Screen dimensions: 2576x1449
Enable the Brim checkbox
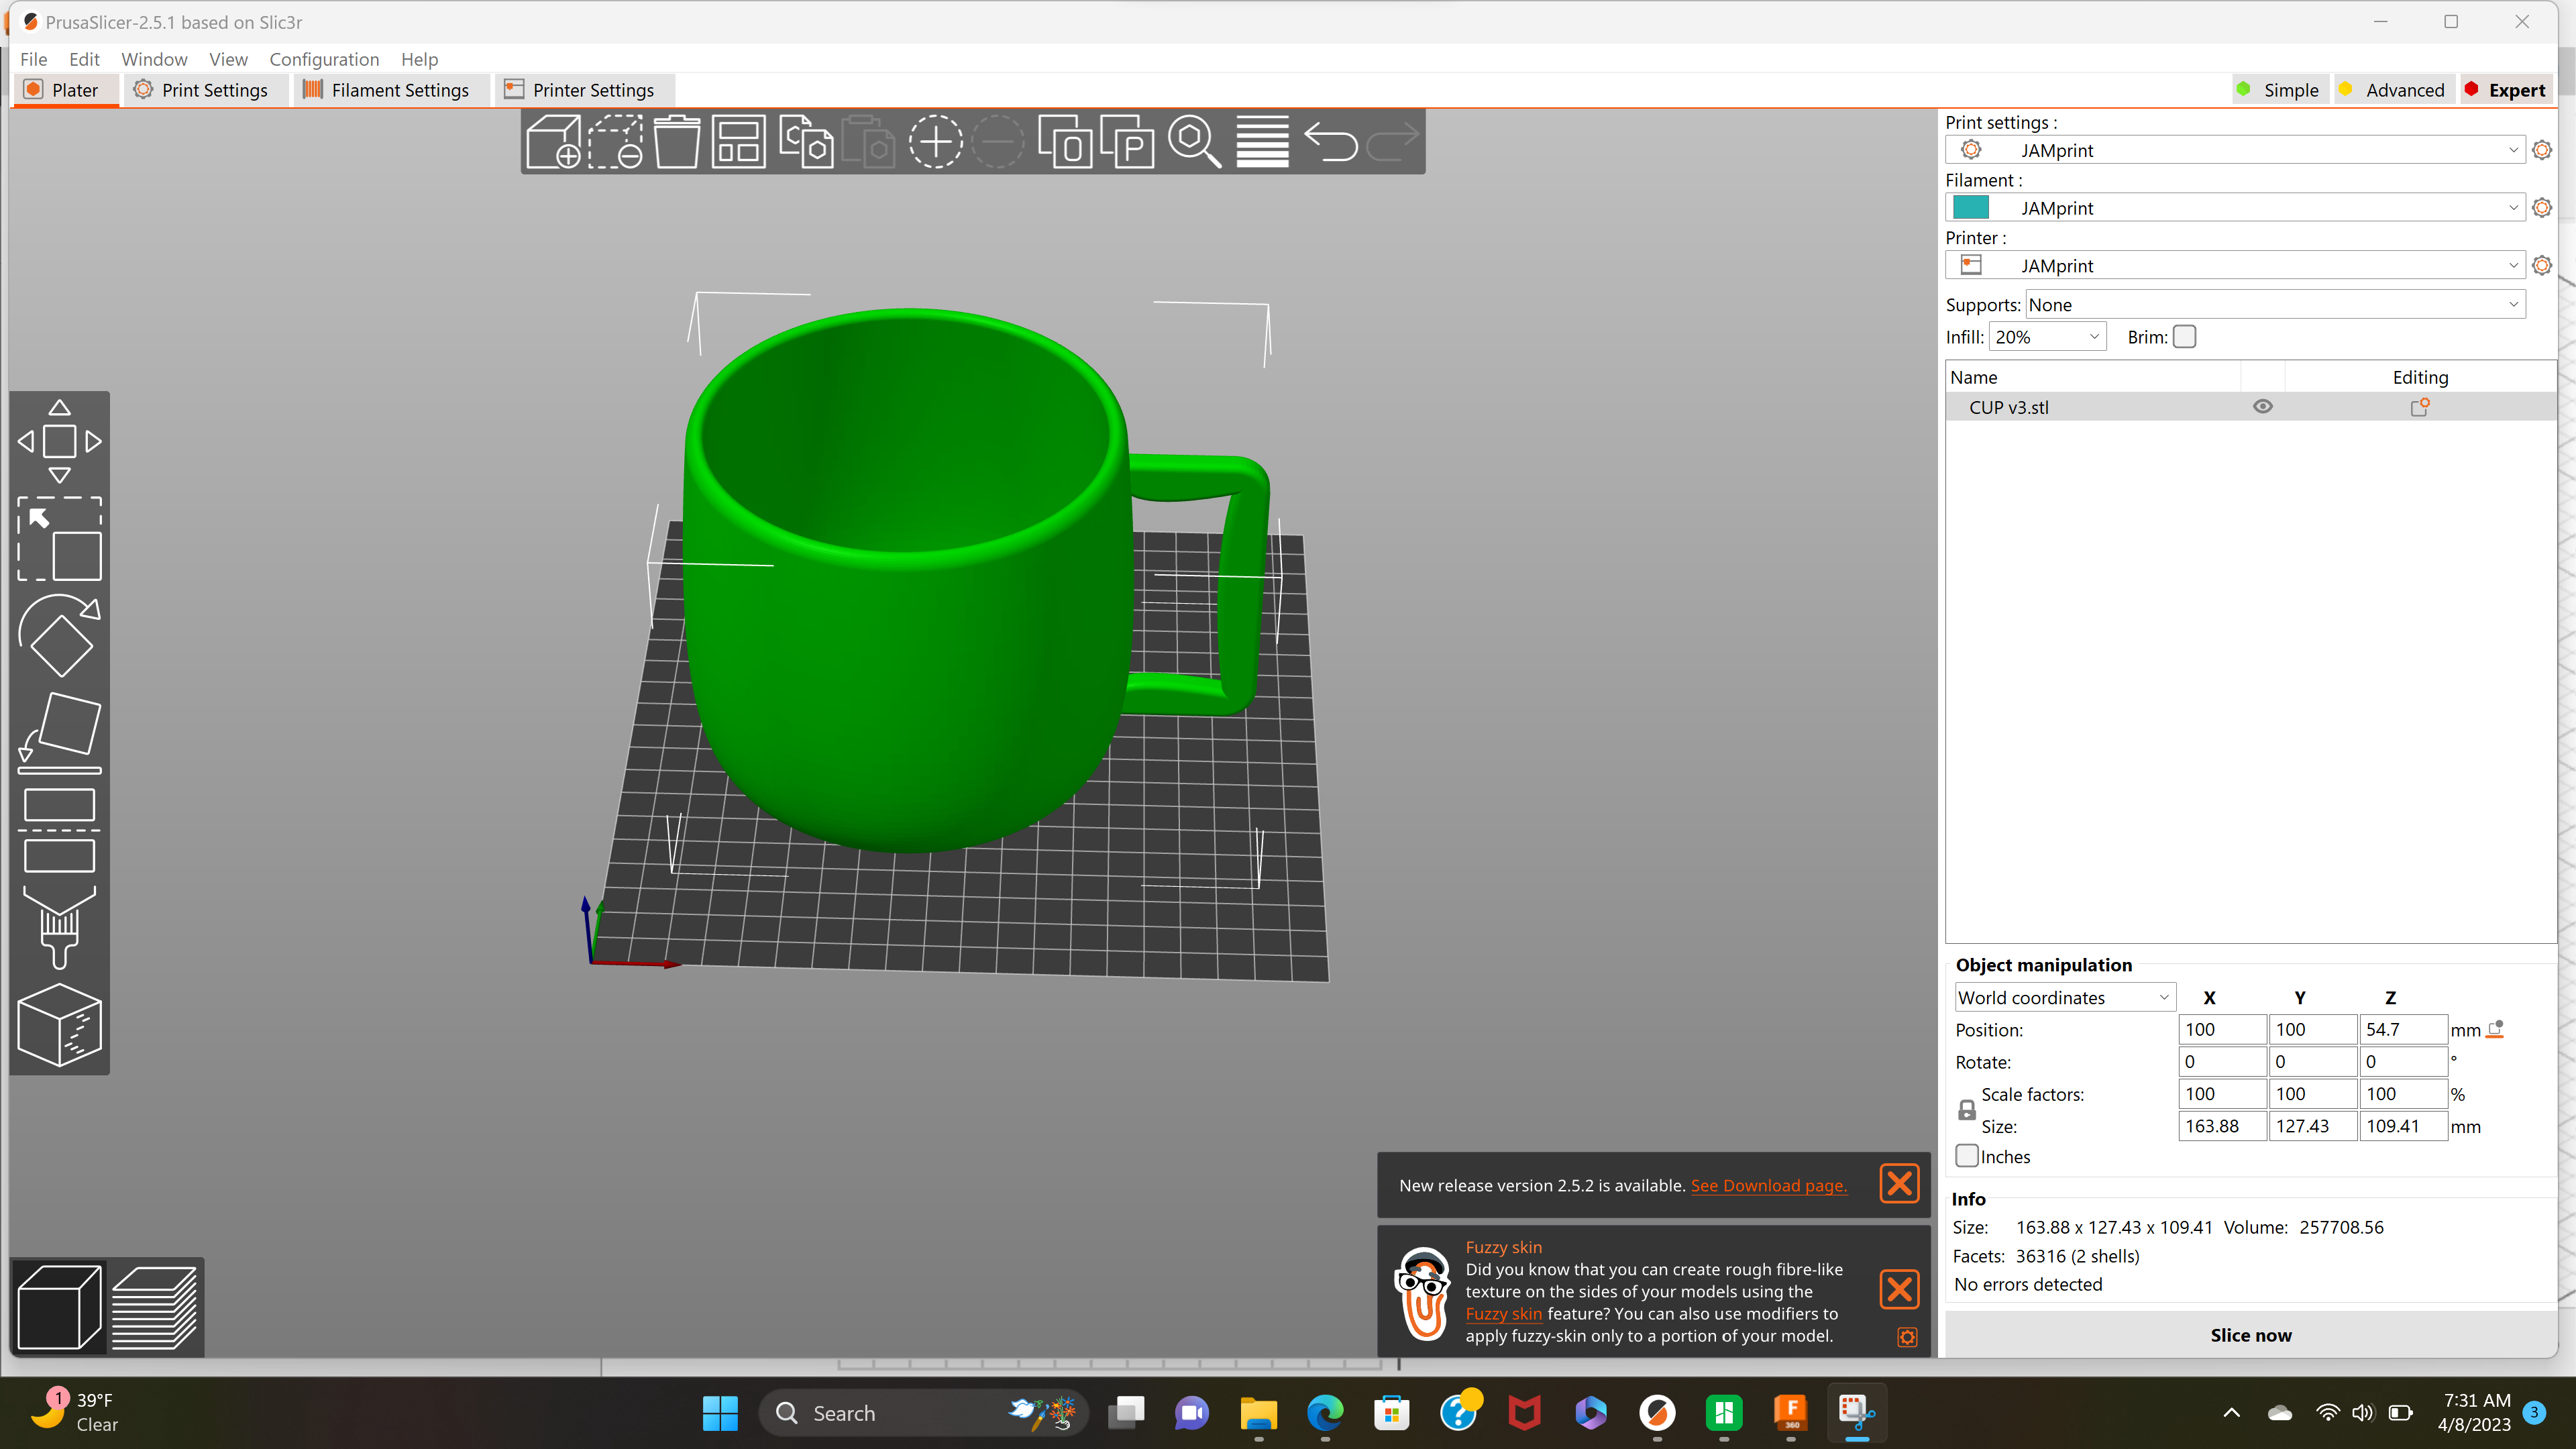[x=2185, y=337]
